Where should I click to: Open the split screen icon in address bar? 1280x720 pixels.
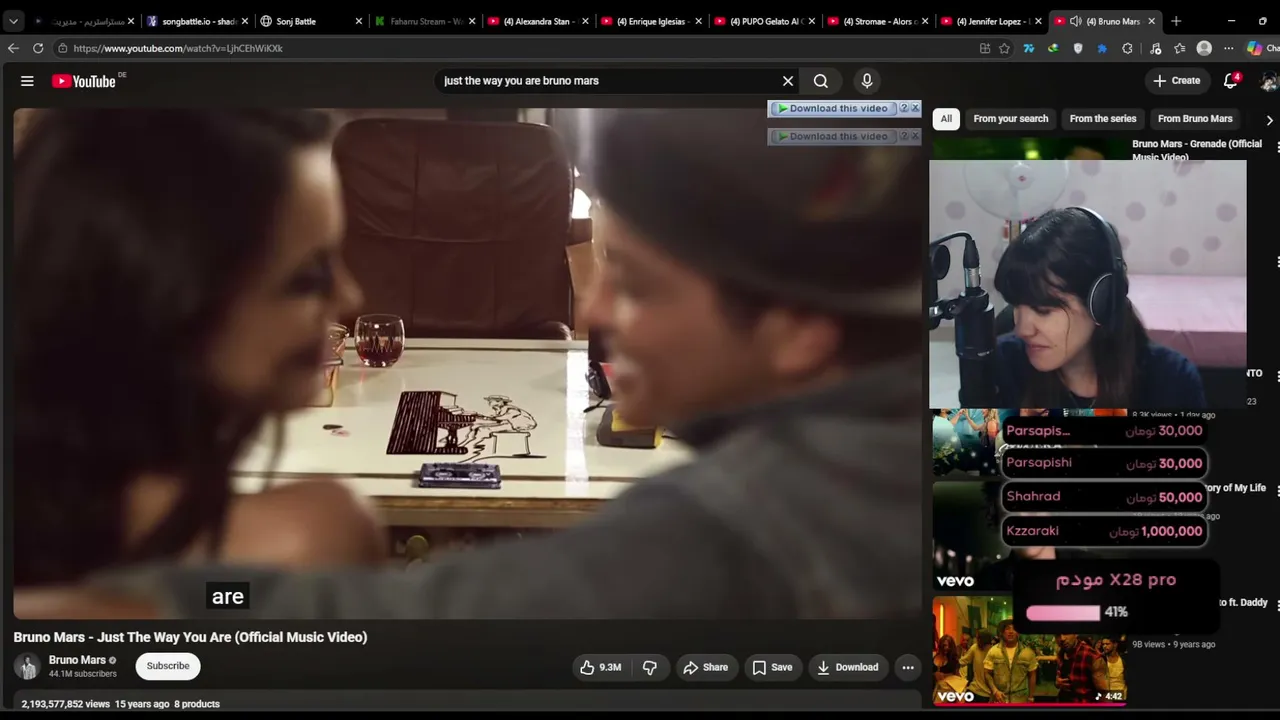985,48
